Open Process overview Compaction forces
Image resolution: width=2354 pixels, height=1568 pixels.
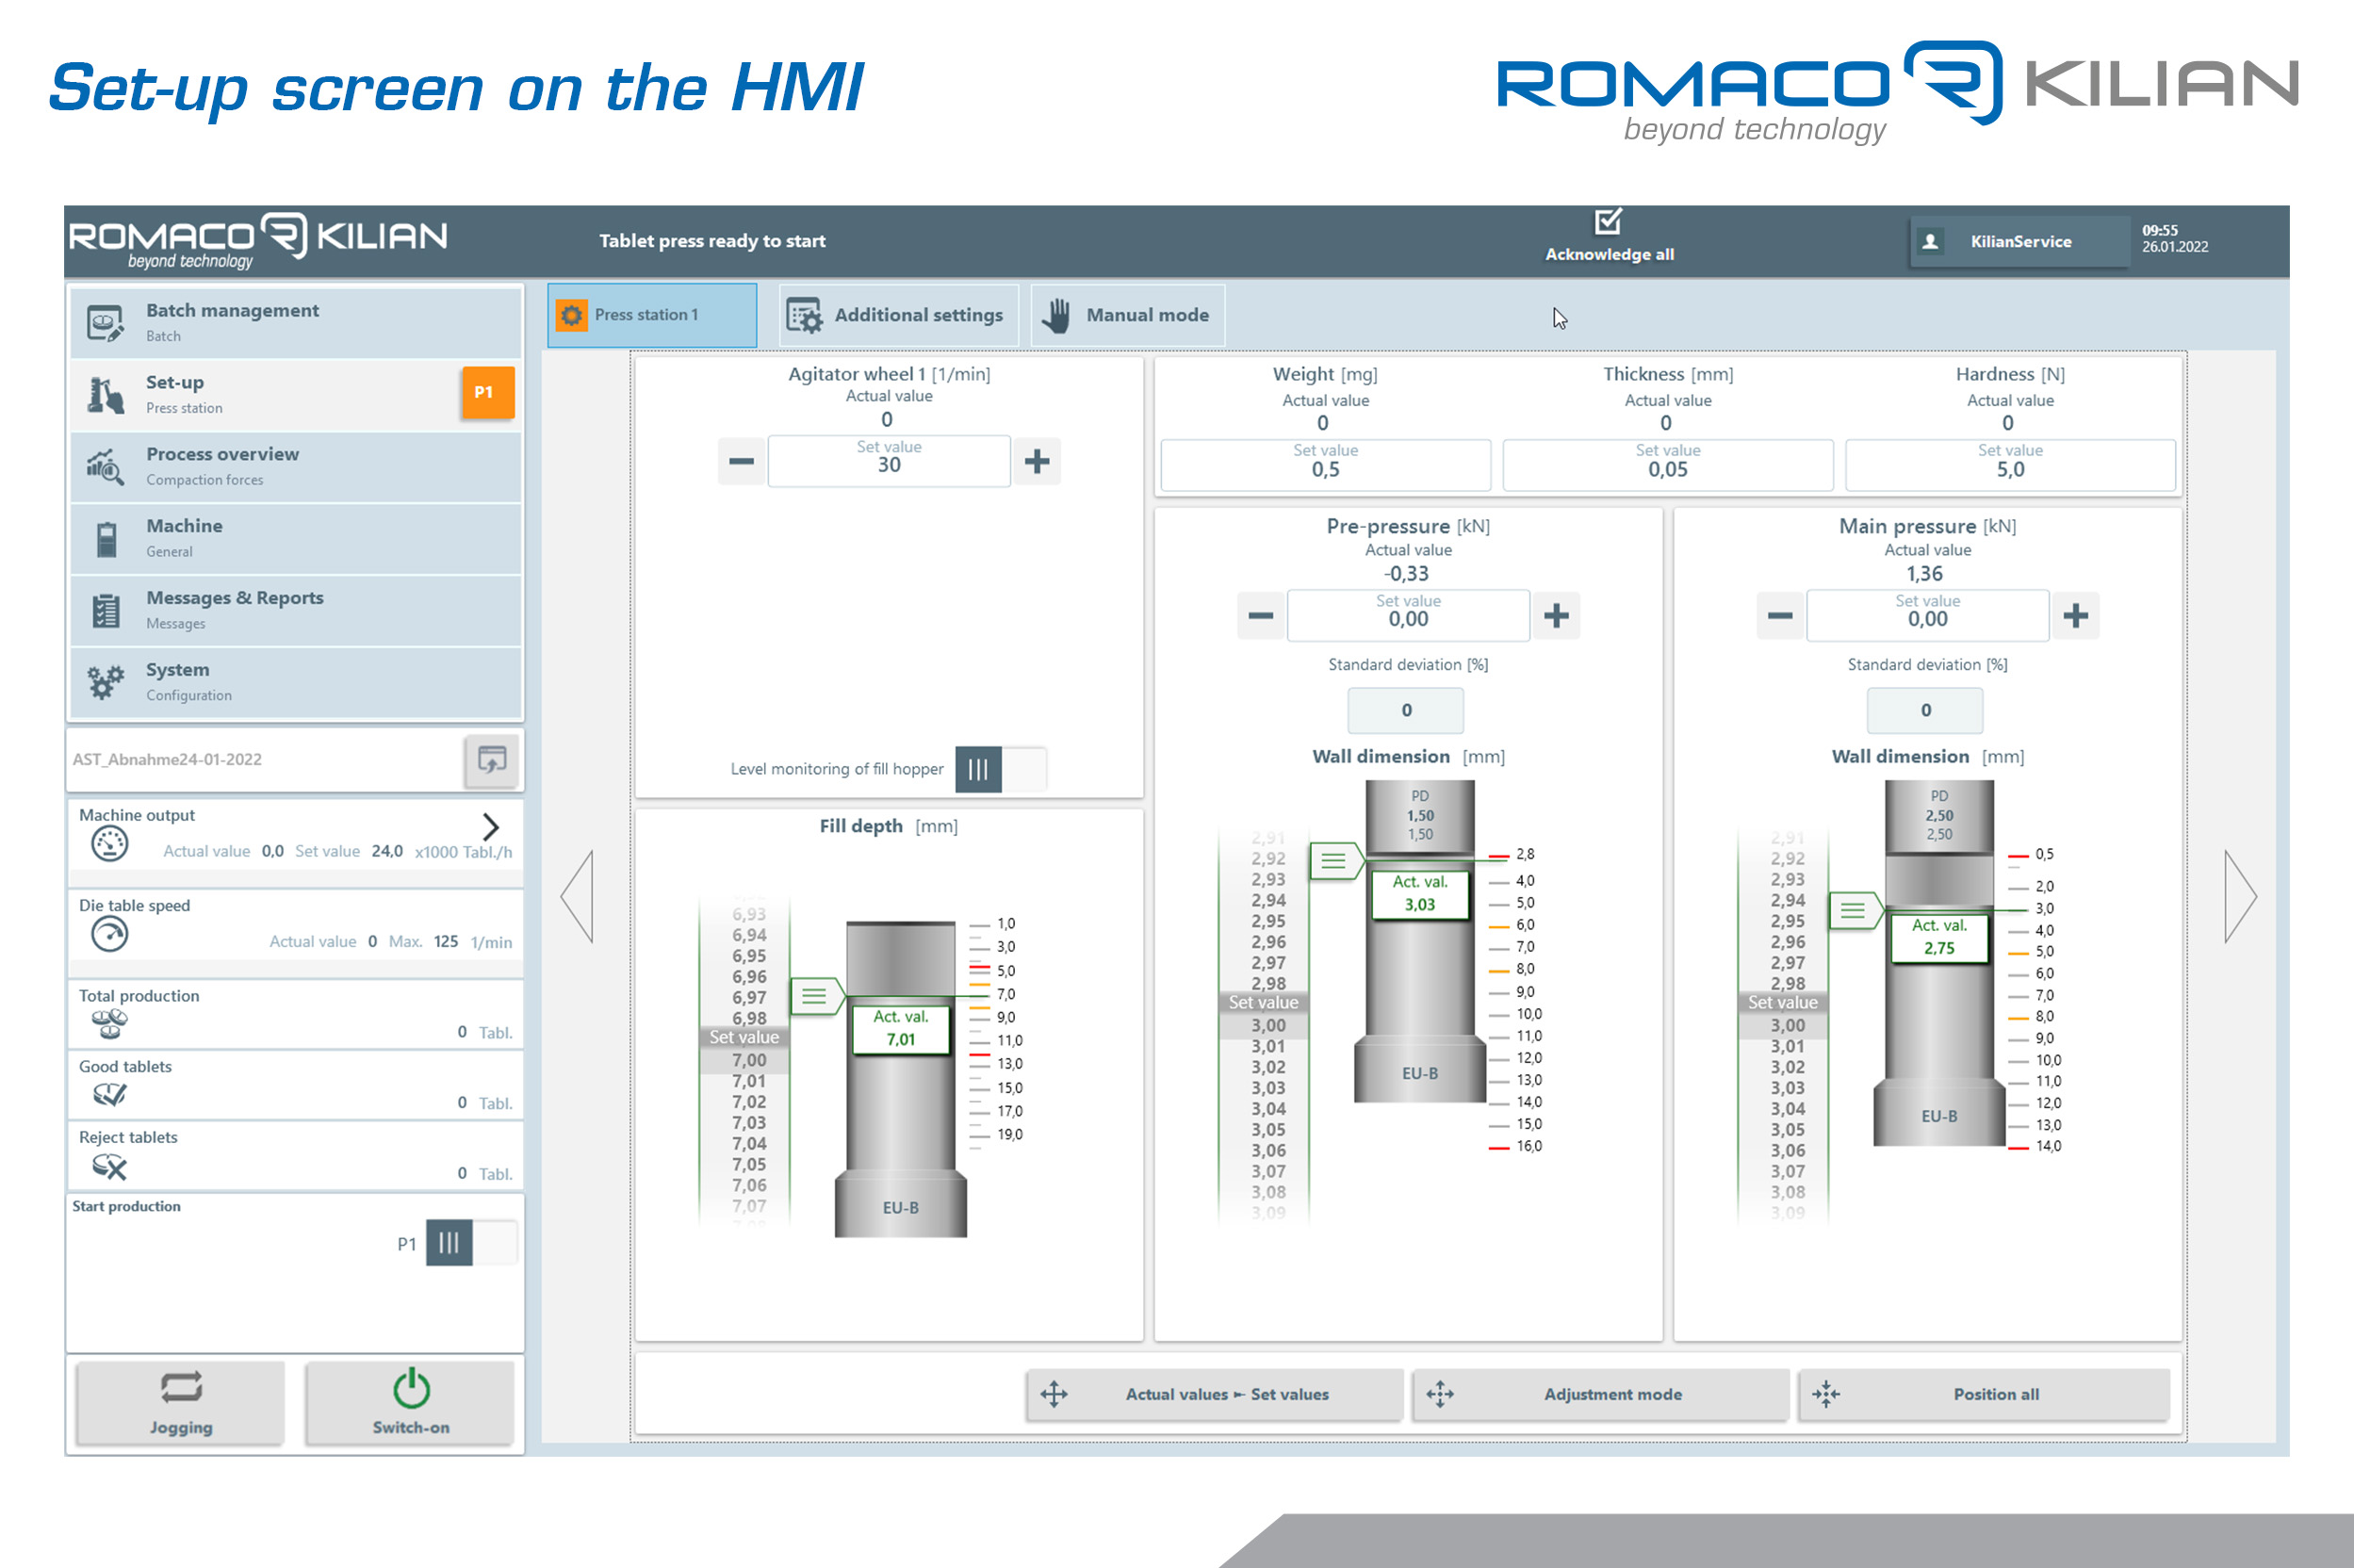tap(296, 466)
